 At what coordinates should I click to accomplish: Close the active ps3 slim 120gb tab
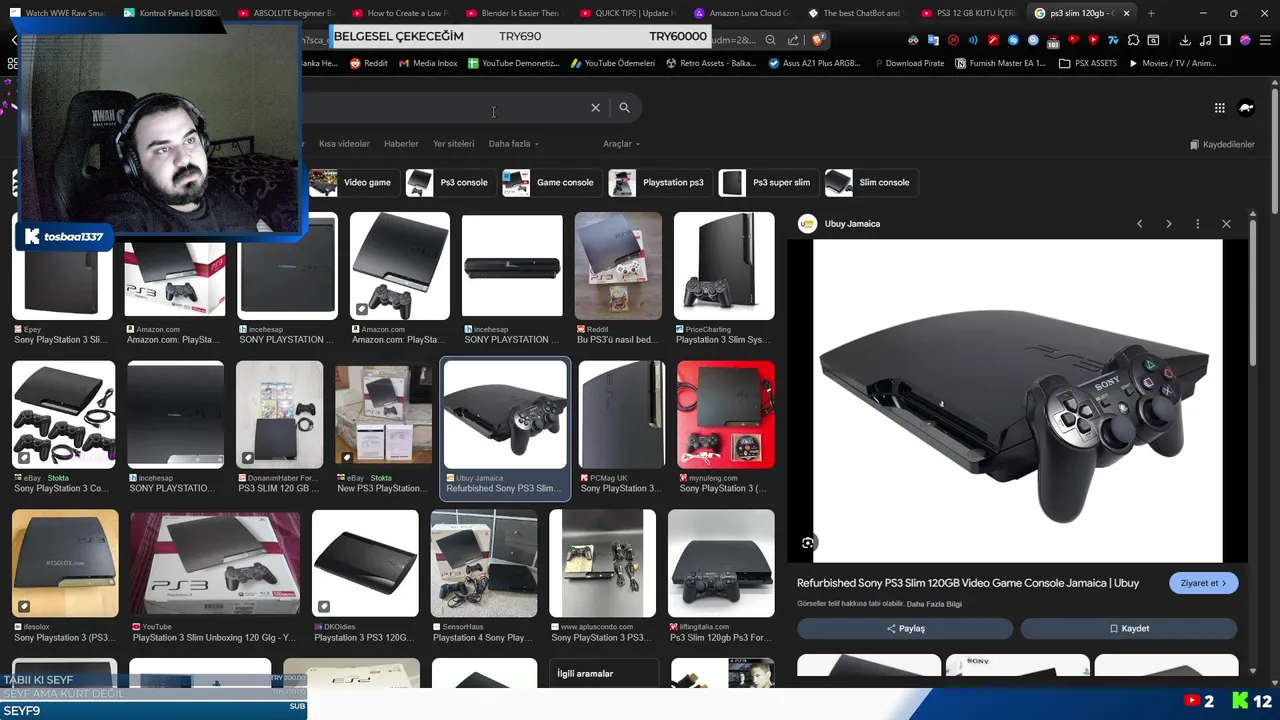[1127, 13]
